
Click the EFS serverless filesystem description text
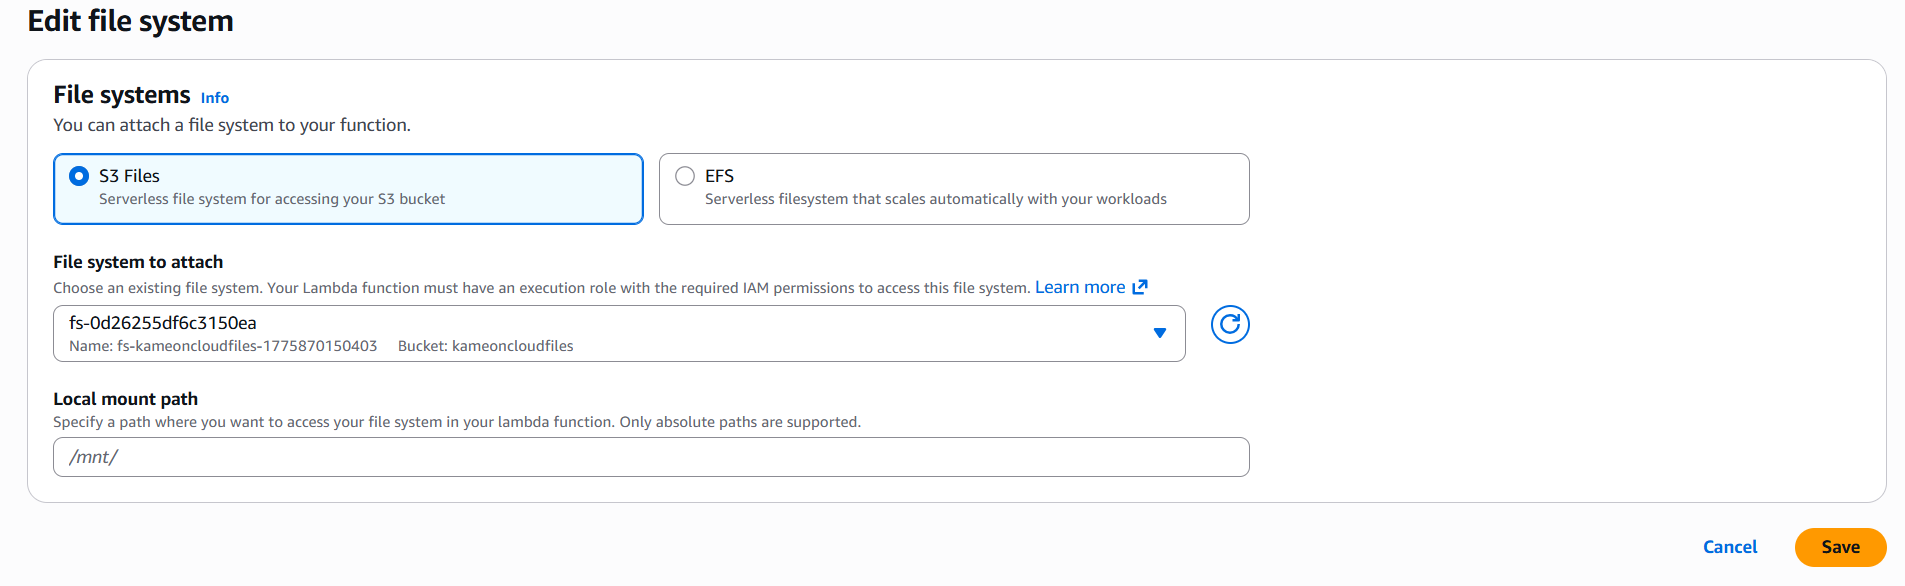pos(935,199)
